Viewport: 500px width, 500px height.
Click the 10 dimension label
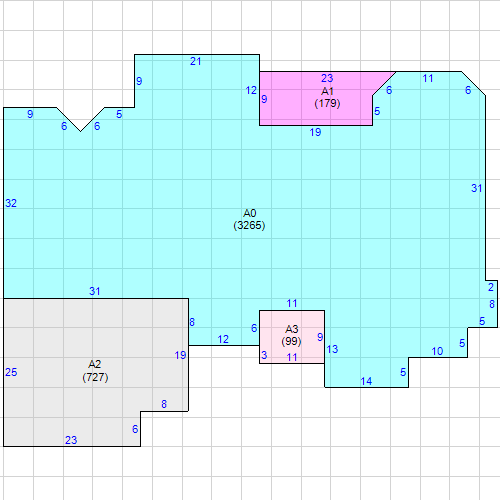(x=437, y=351)
